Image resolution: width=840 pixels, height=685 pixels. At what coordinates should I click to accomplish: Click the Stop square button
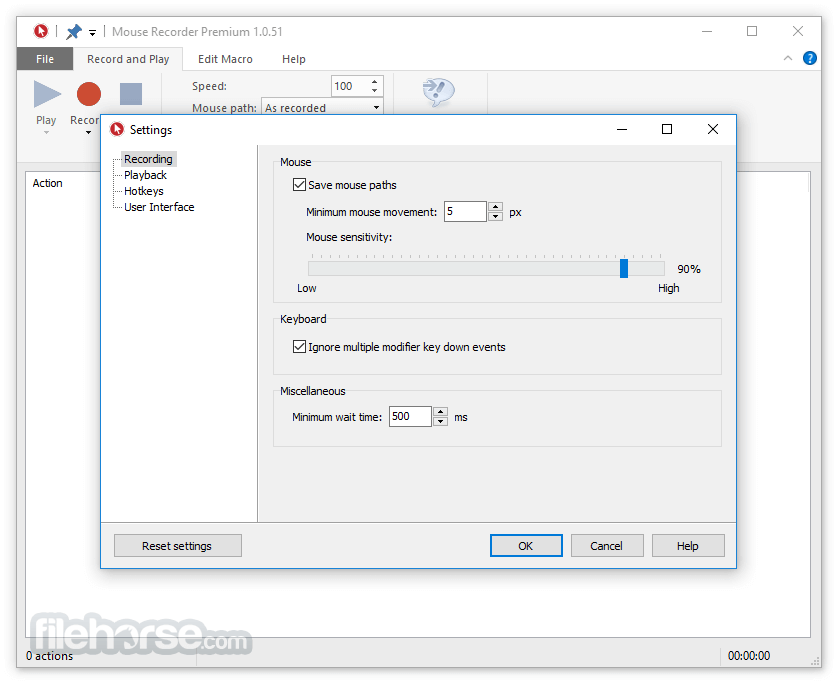tap(131, 94)
